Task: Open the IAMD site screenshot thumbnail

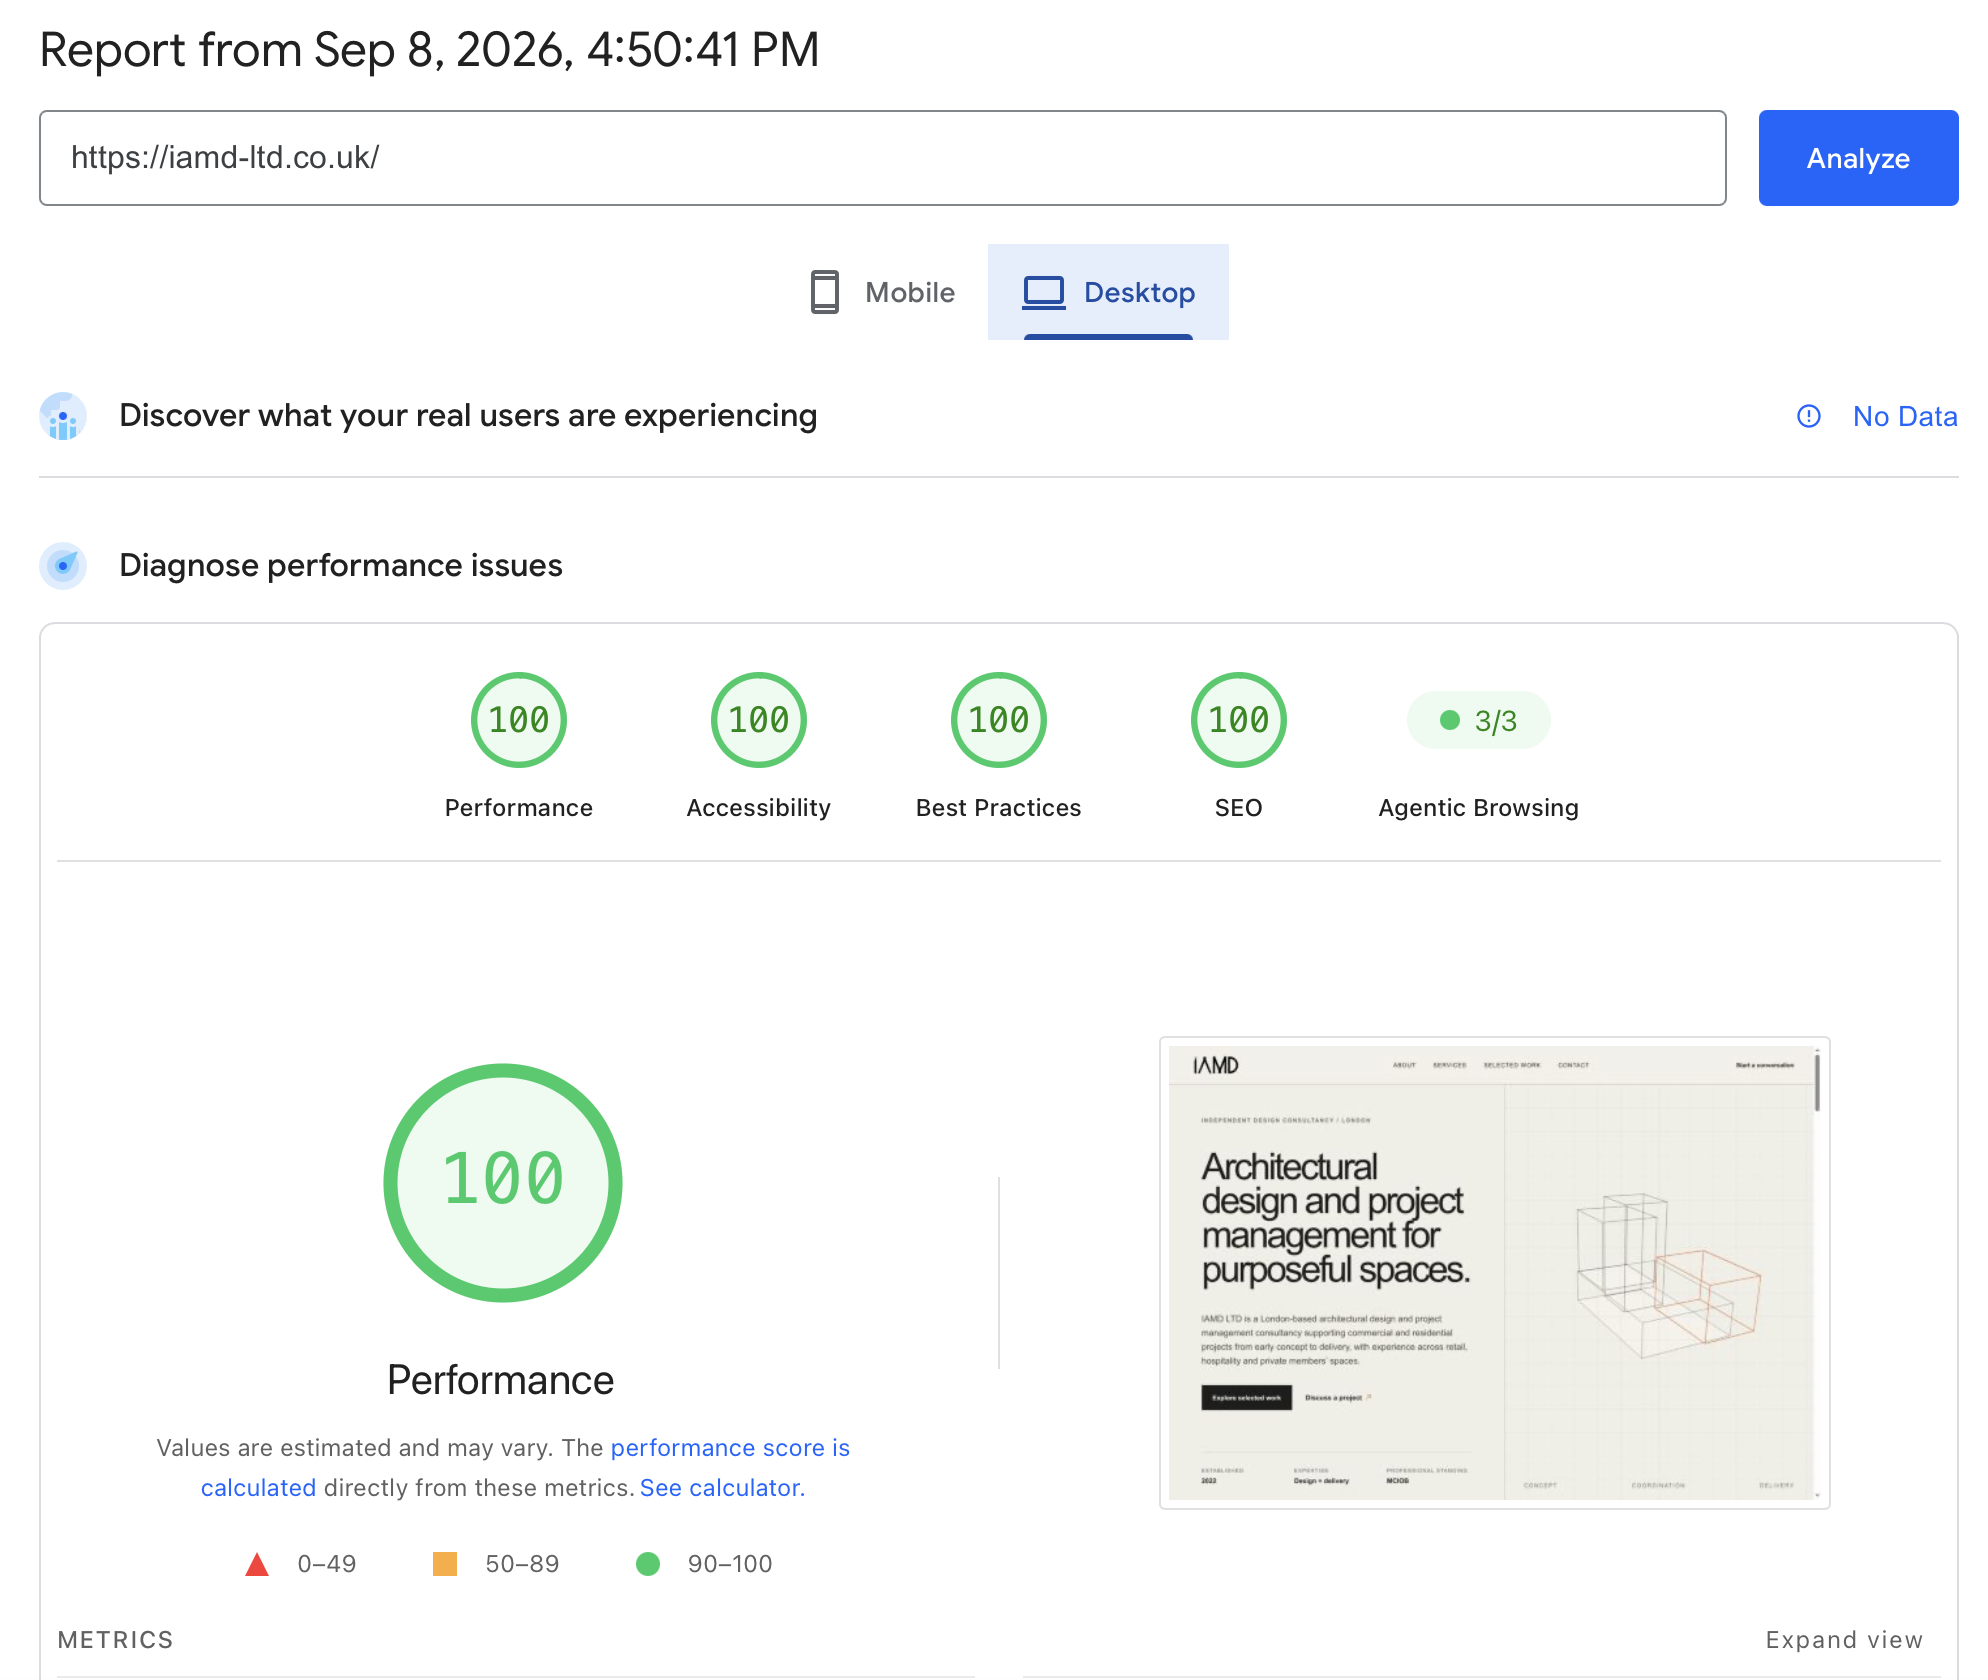Action: pos(1495,1273)
